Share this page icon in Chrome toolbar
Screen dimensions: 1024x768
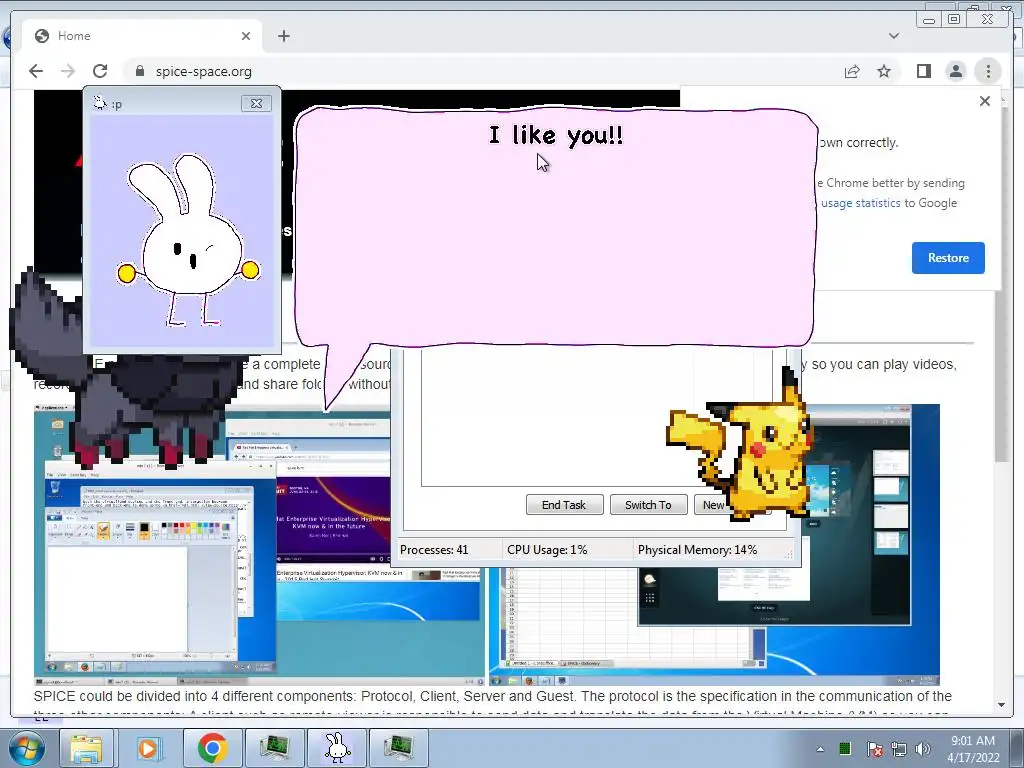[852, 71]
